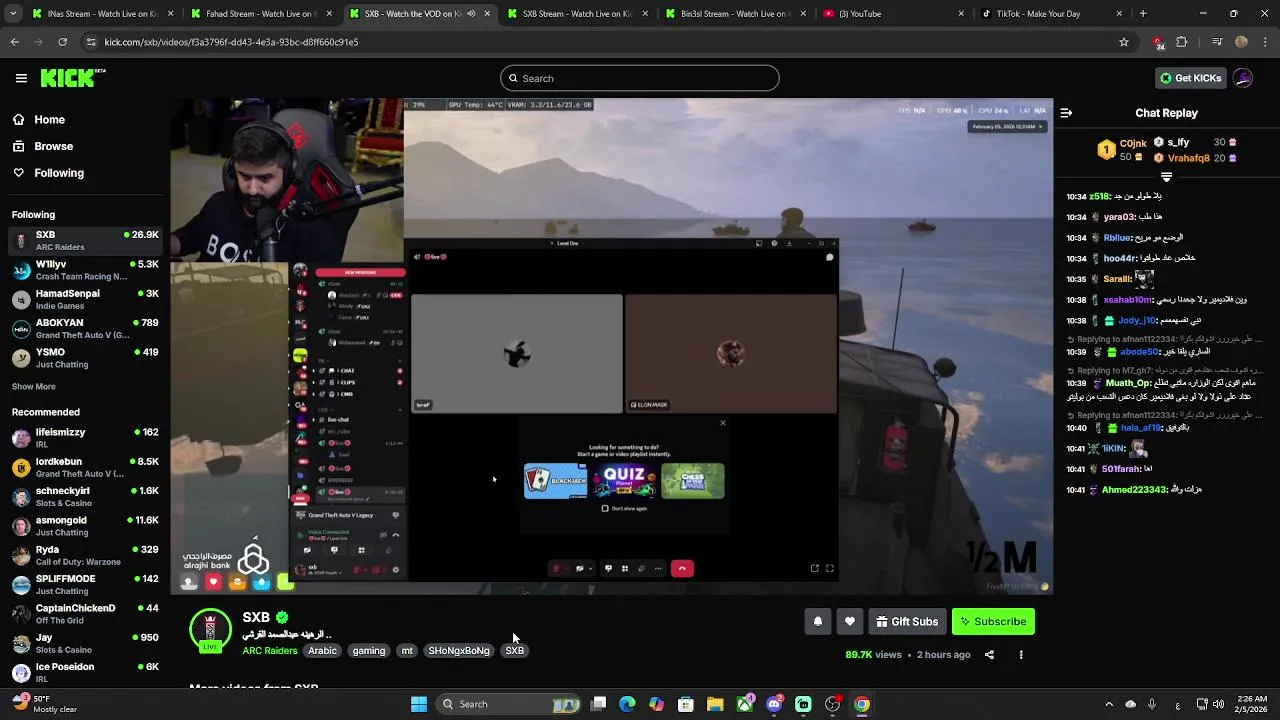Open the video more options menu
Viewport: 1280px width, 720px height.
point(1021,655)
